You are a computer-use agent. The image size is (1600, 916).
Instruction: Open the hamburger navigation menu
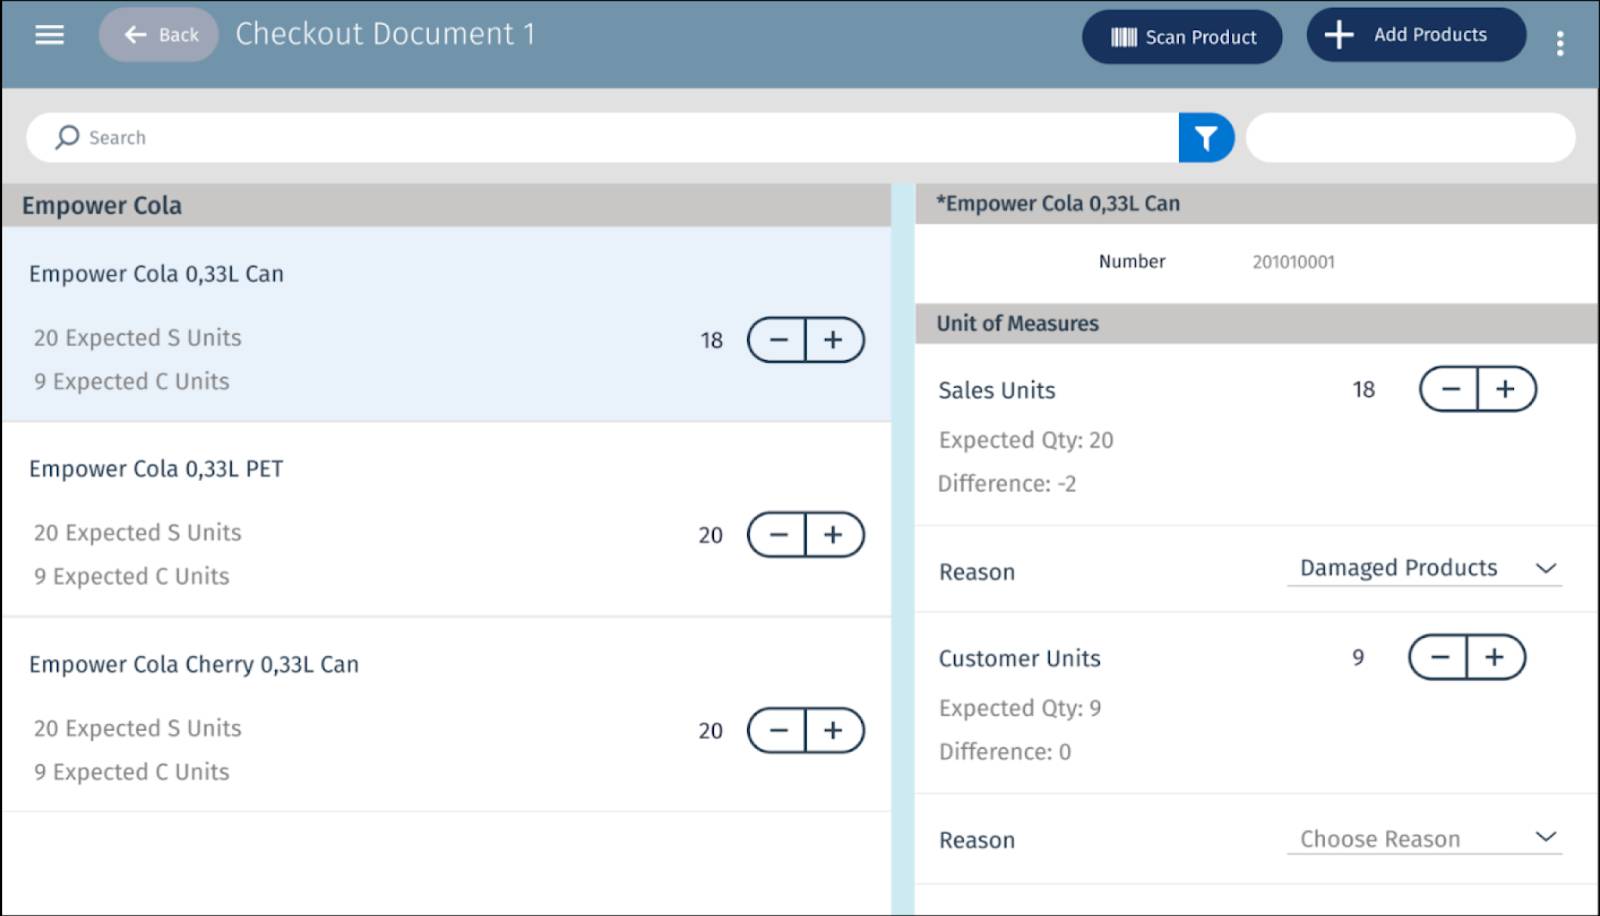49,35
